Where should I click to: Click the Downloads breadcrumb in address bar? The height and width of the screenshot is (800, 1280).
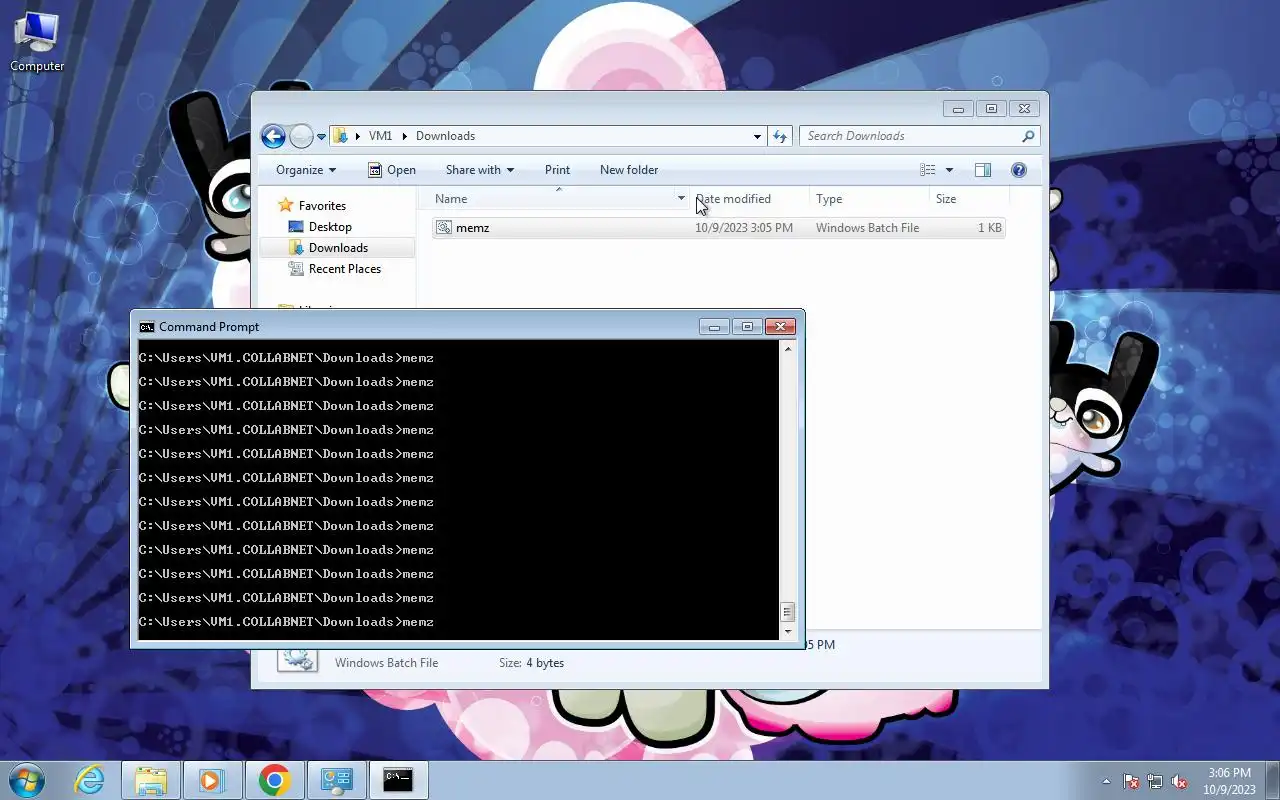coord(445,136)
